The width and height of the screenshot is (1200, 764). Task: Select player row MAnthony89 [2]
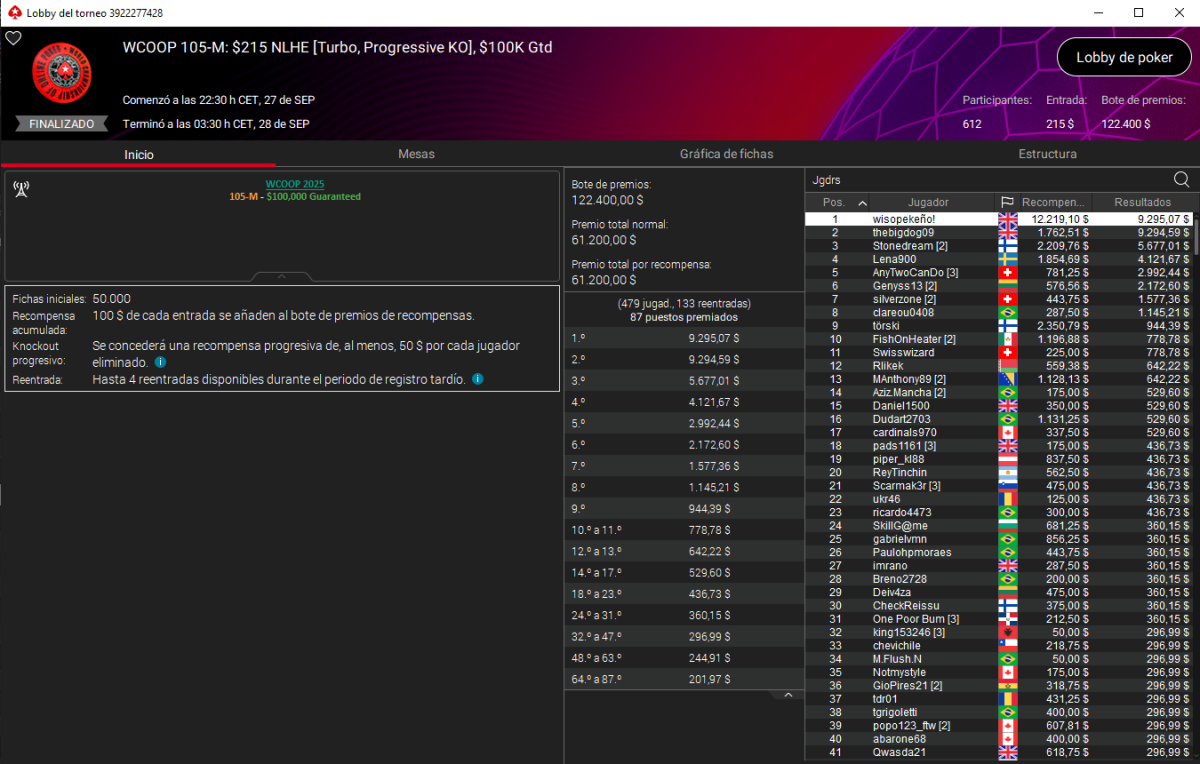[999, 379]
